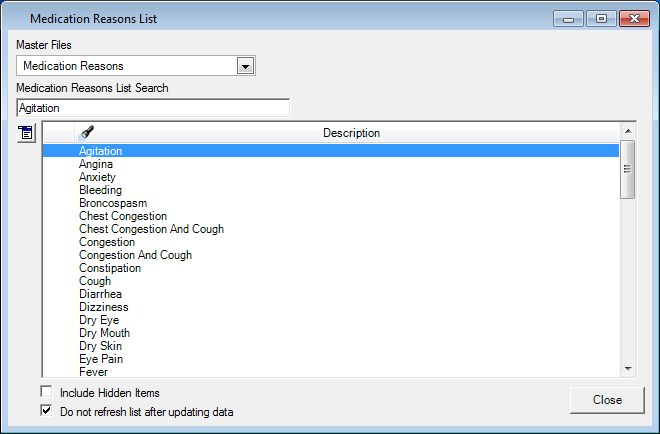Click the vertical scrollbar thumb
This screenshot has width=660, height=434.
(x=628, y=168)
